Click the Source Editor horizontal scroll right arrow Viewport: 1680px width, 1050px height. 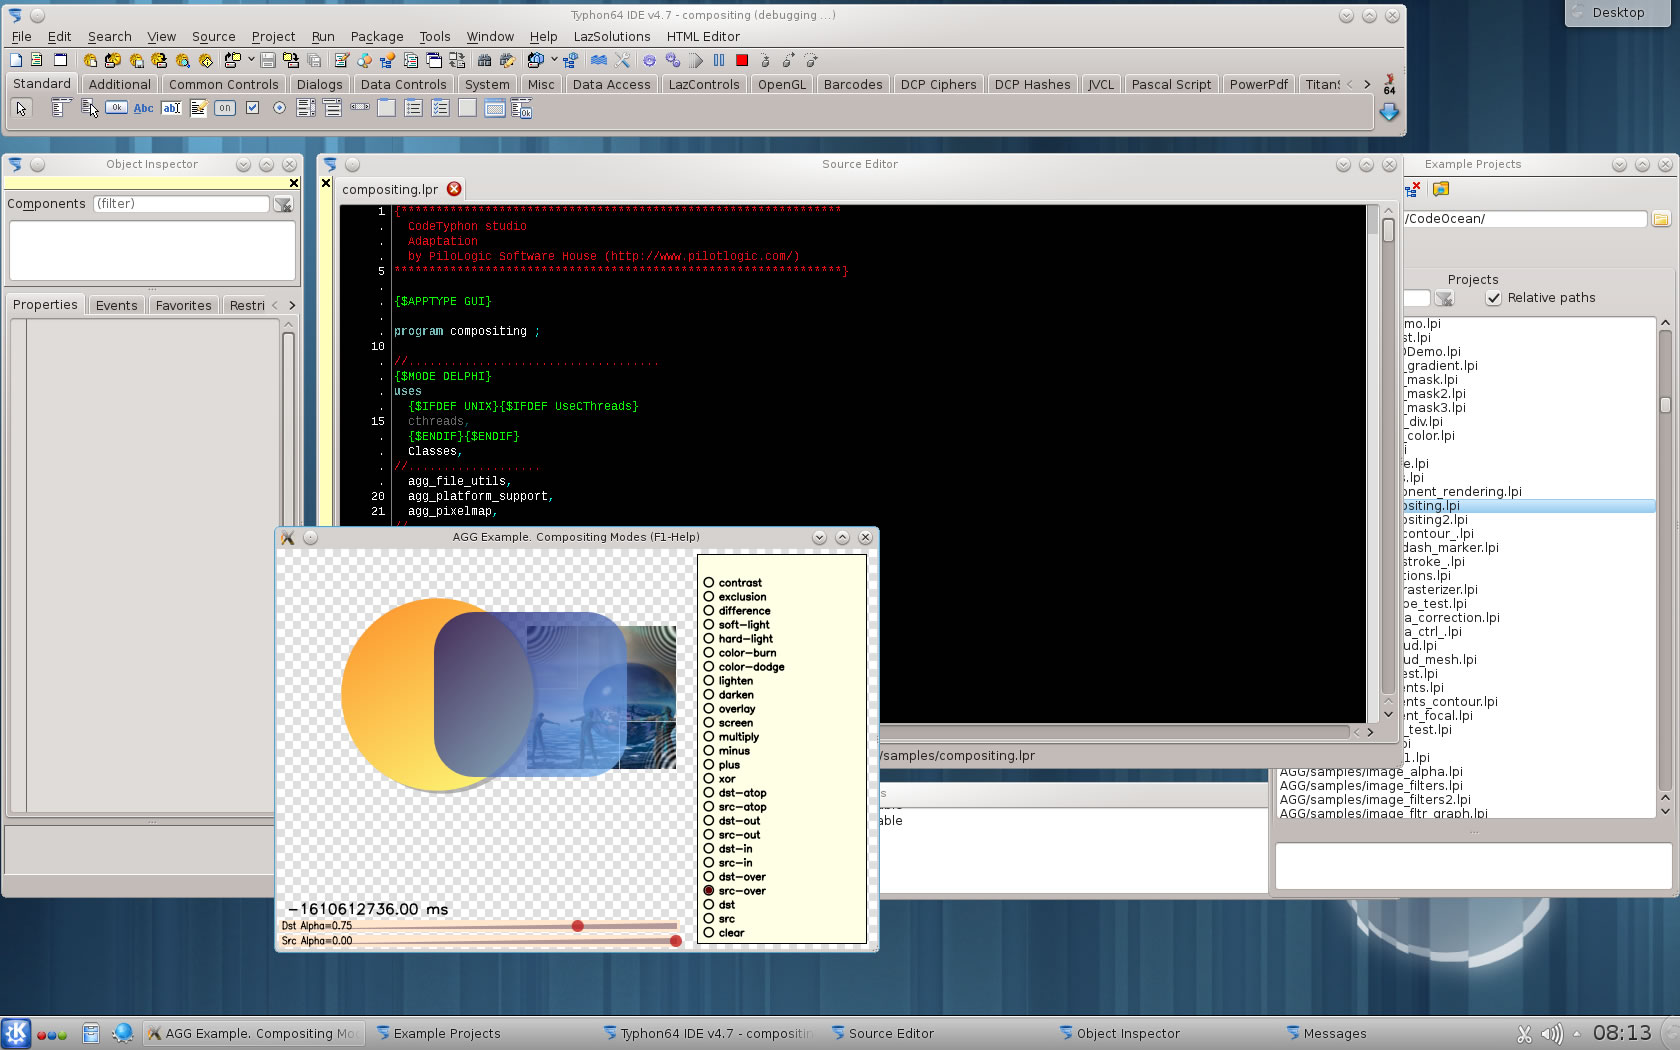[x=1370, y=732]
